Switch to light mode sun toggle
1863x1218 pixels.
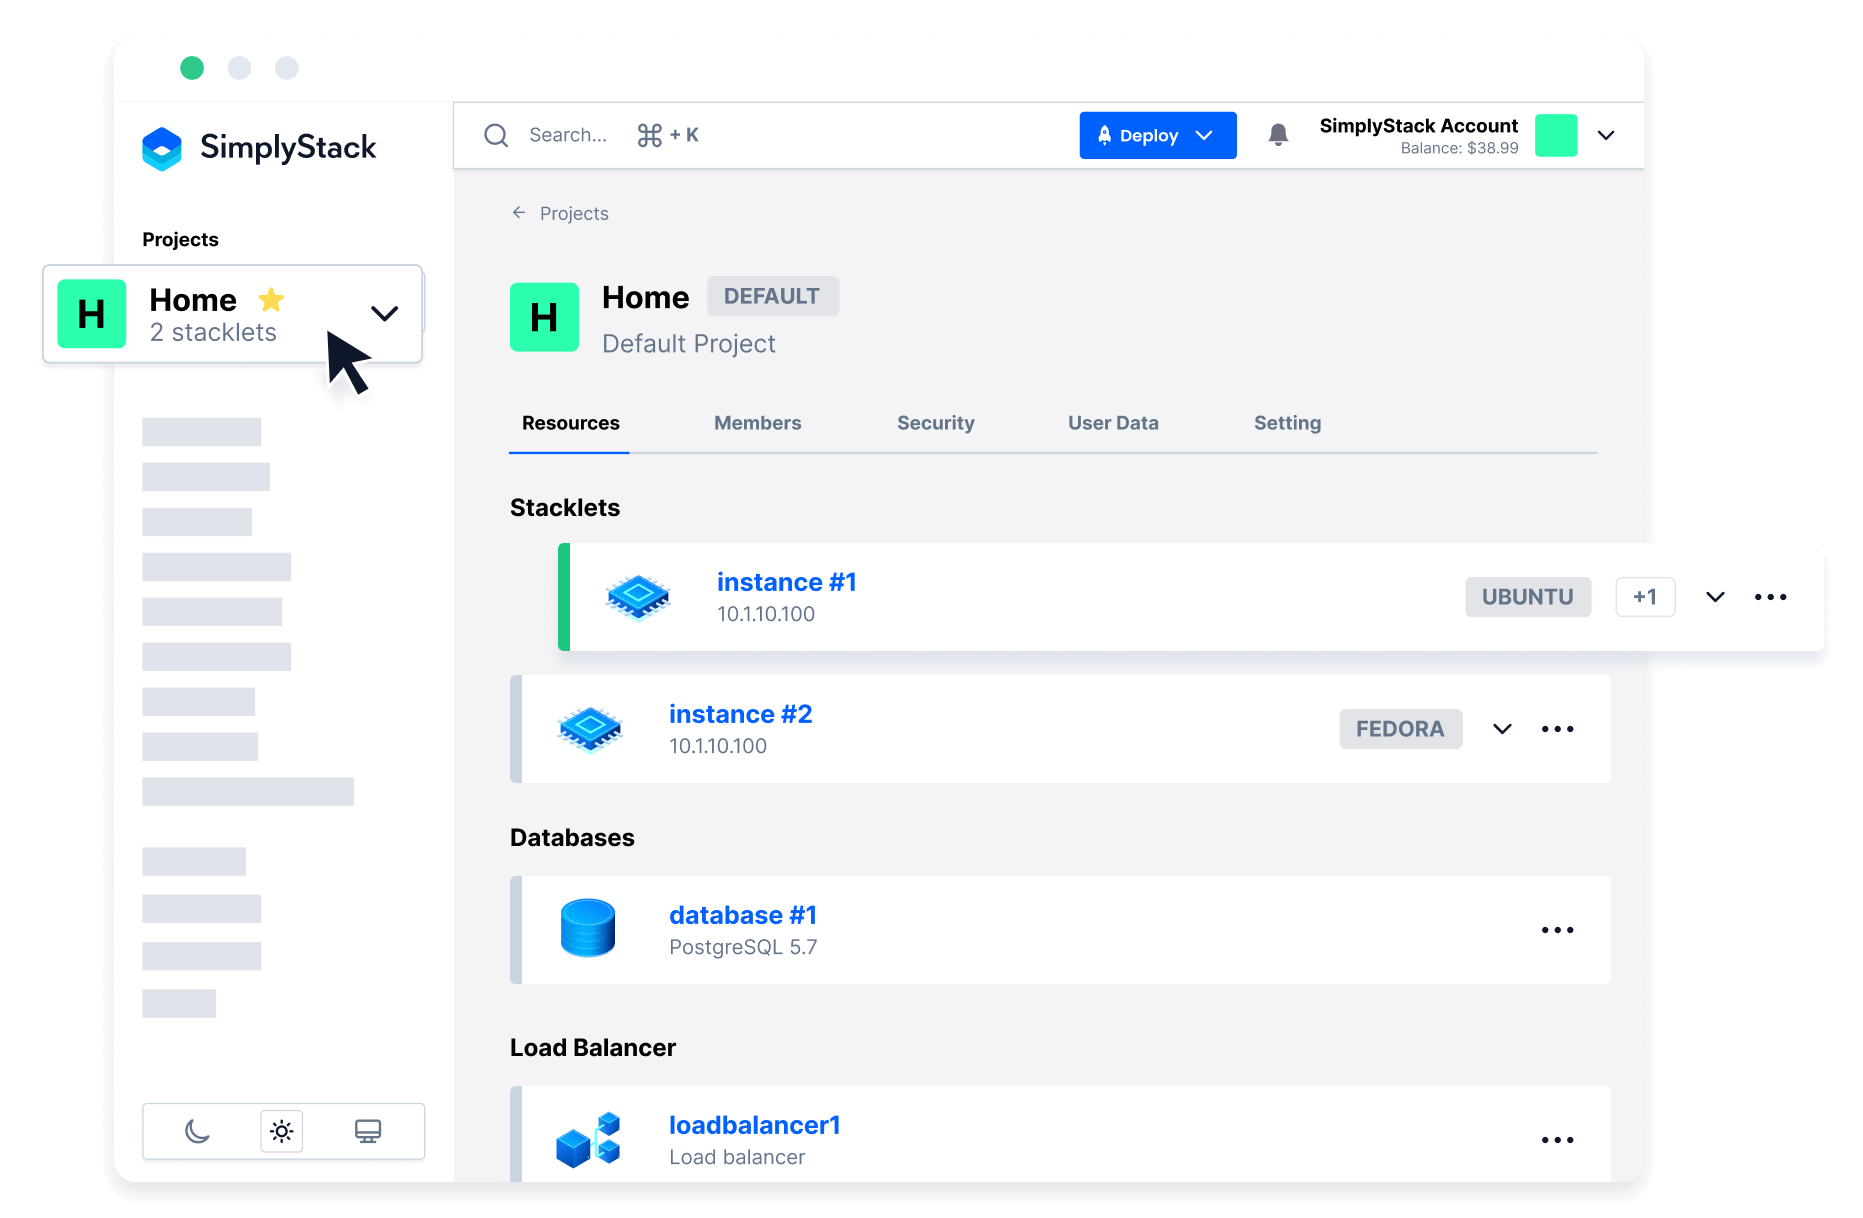click(x=282, y=1131)
